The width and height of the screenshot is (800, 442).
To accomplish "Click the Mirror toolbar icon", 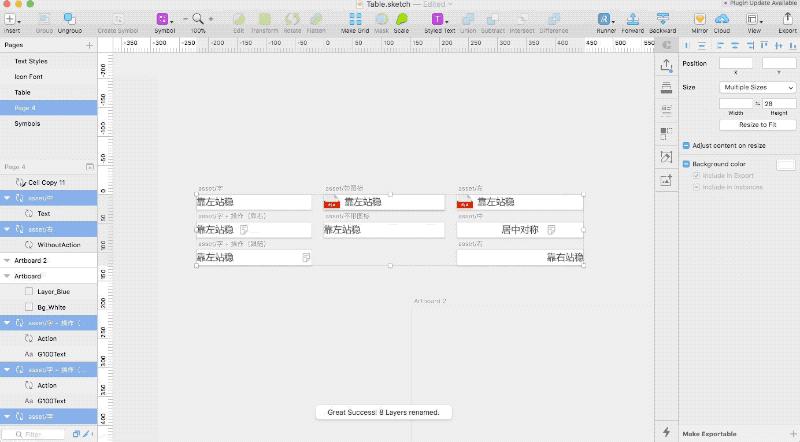I will 699,19.
